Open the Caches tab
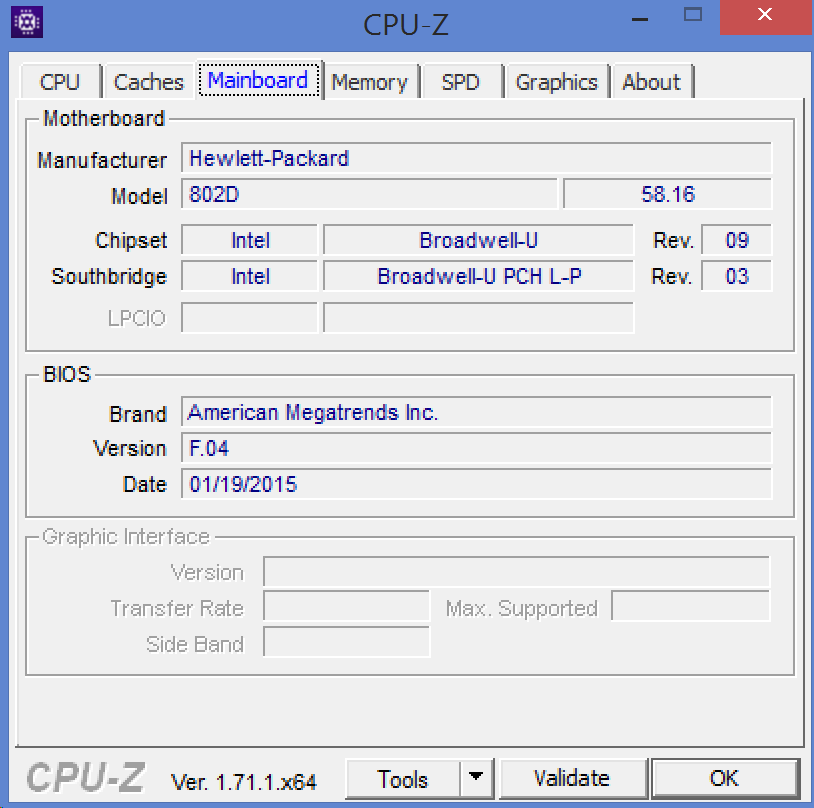 [148, 82]
